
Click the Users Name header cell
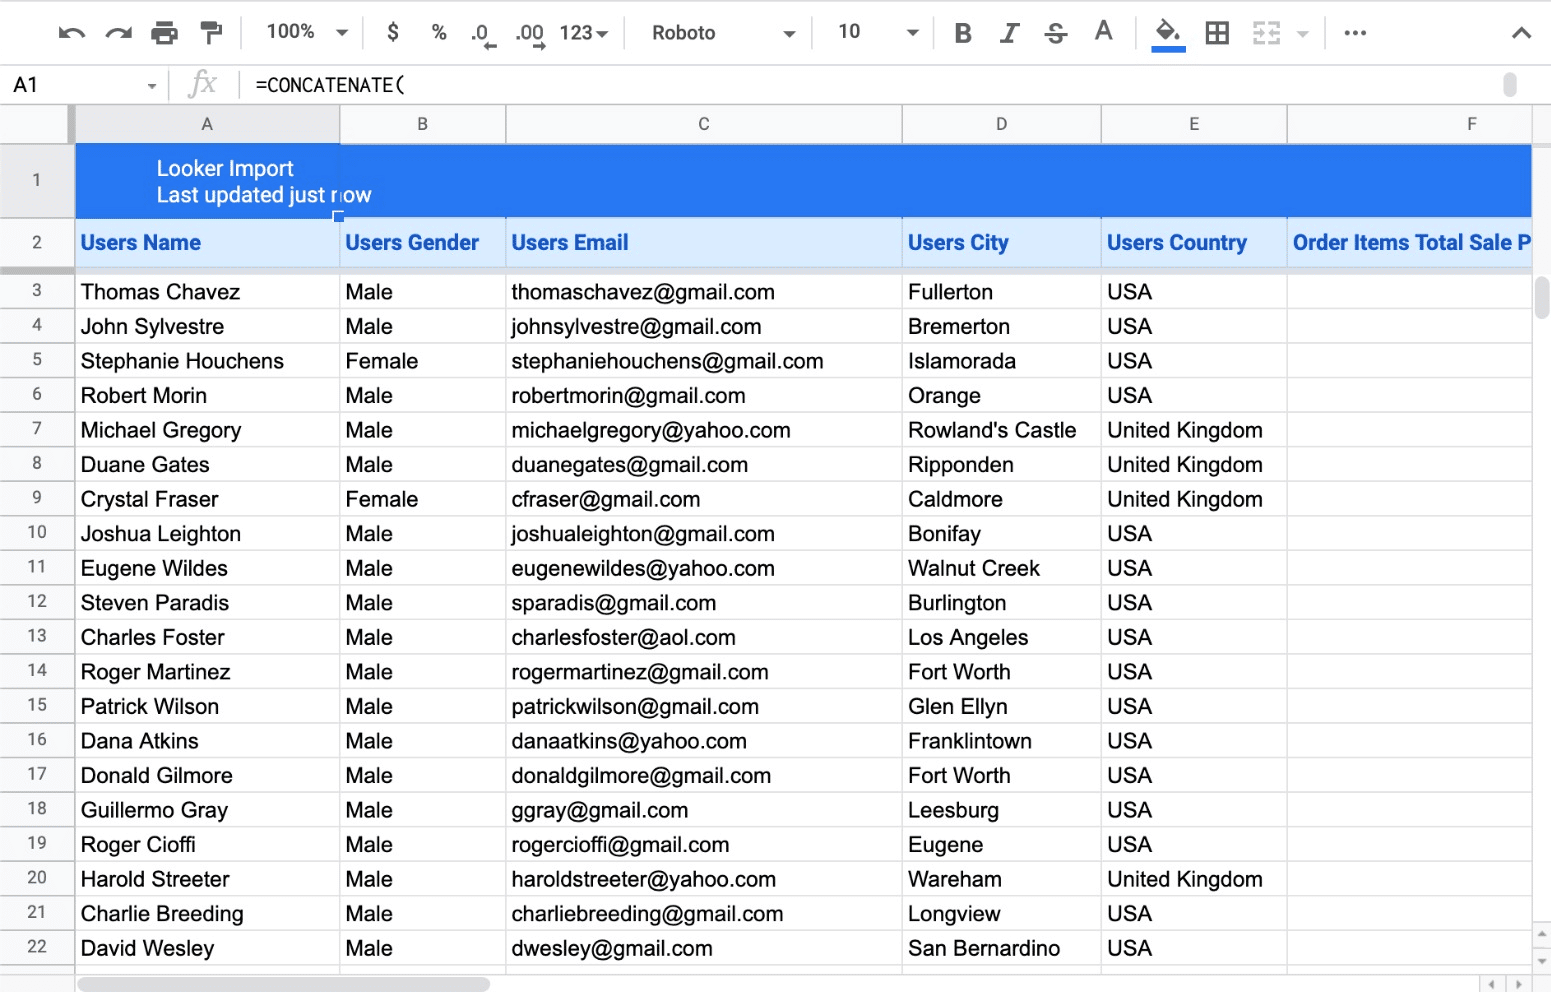coord(207,243)
